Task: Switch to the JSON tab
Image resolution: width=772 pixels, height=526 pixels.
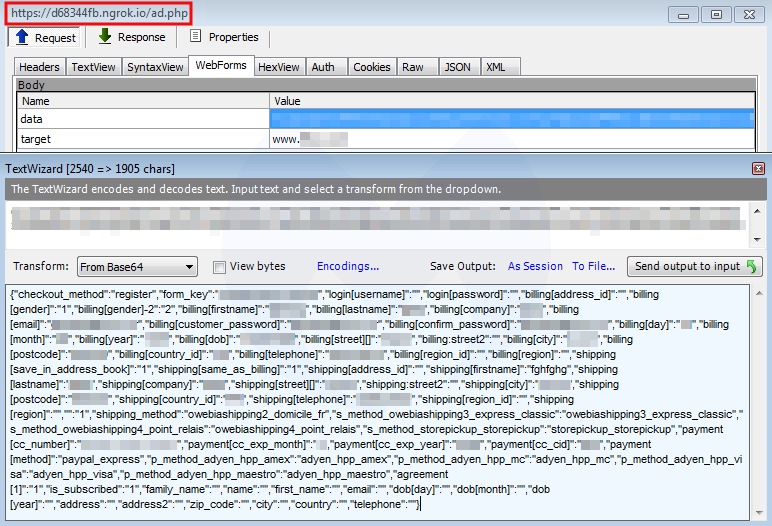Action: click(x=457, y=67)
